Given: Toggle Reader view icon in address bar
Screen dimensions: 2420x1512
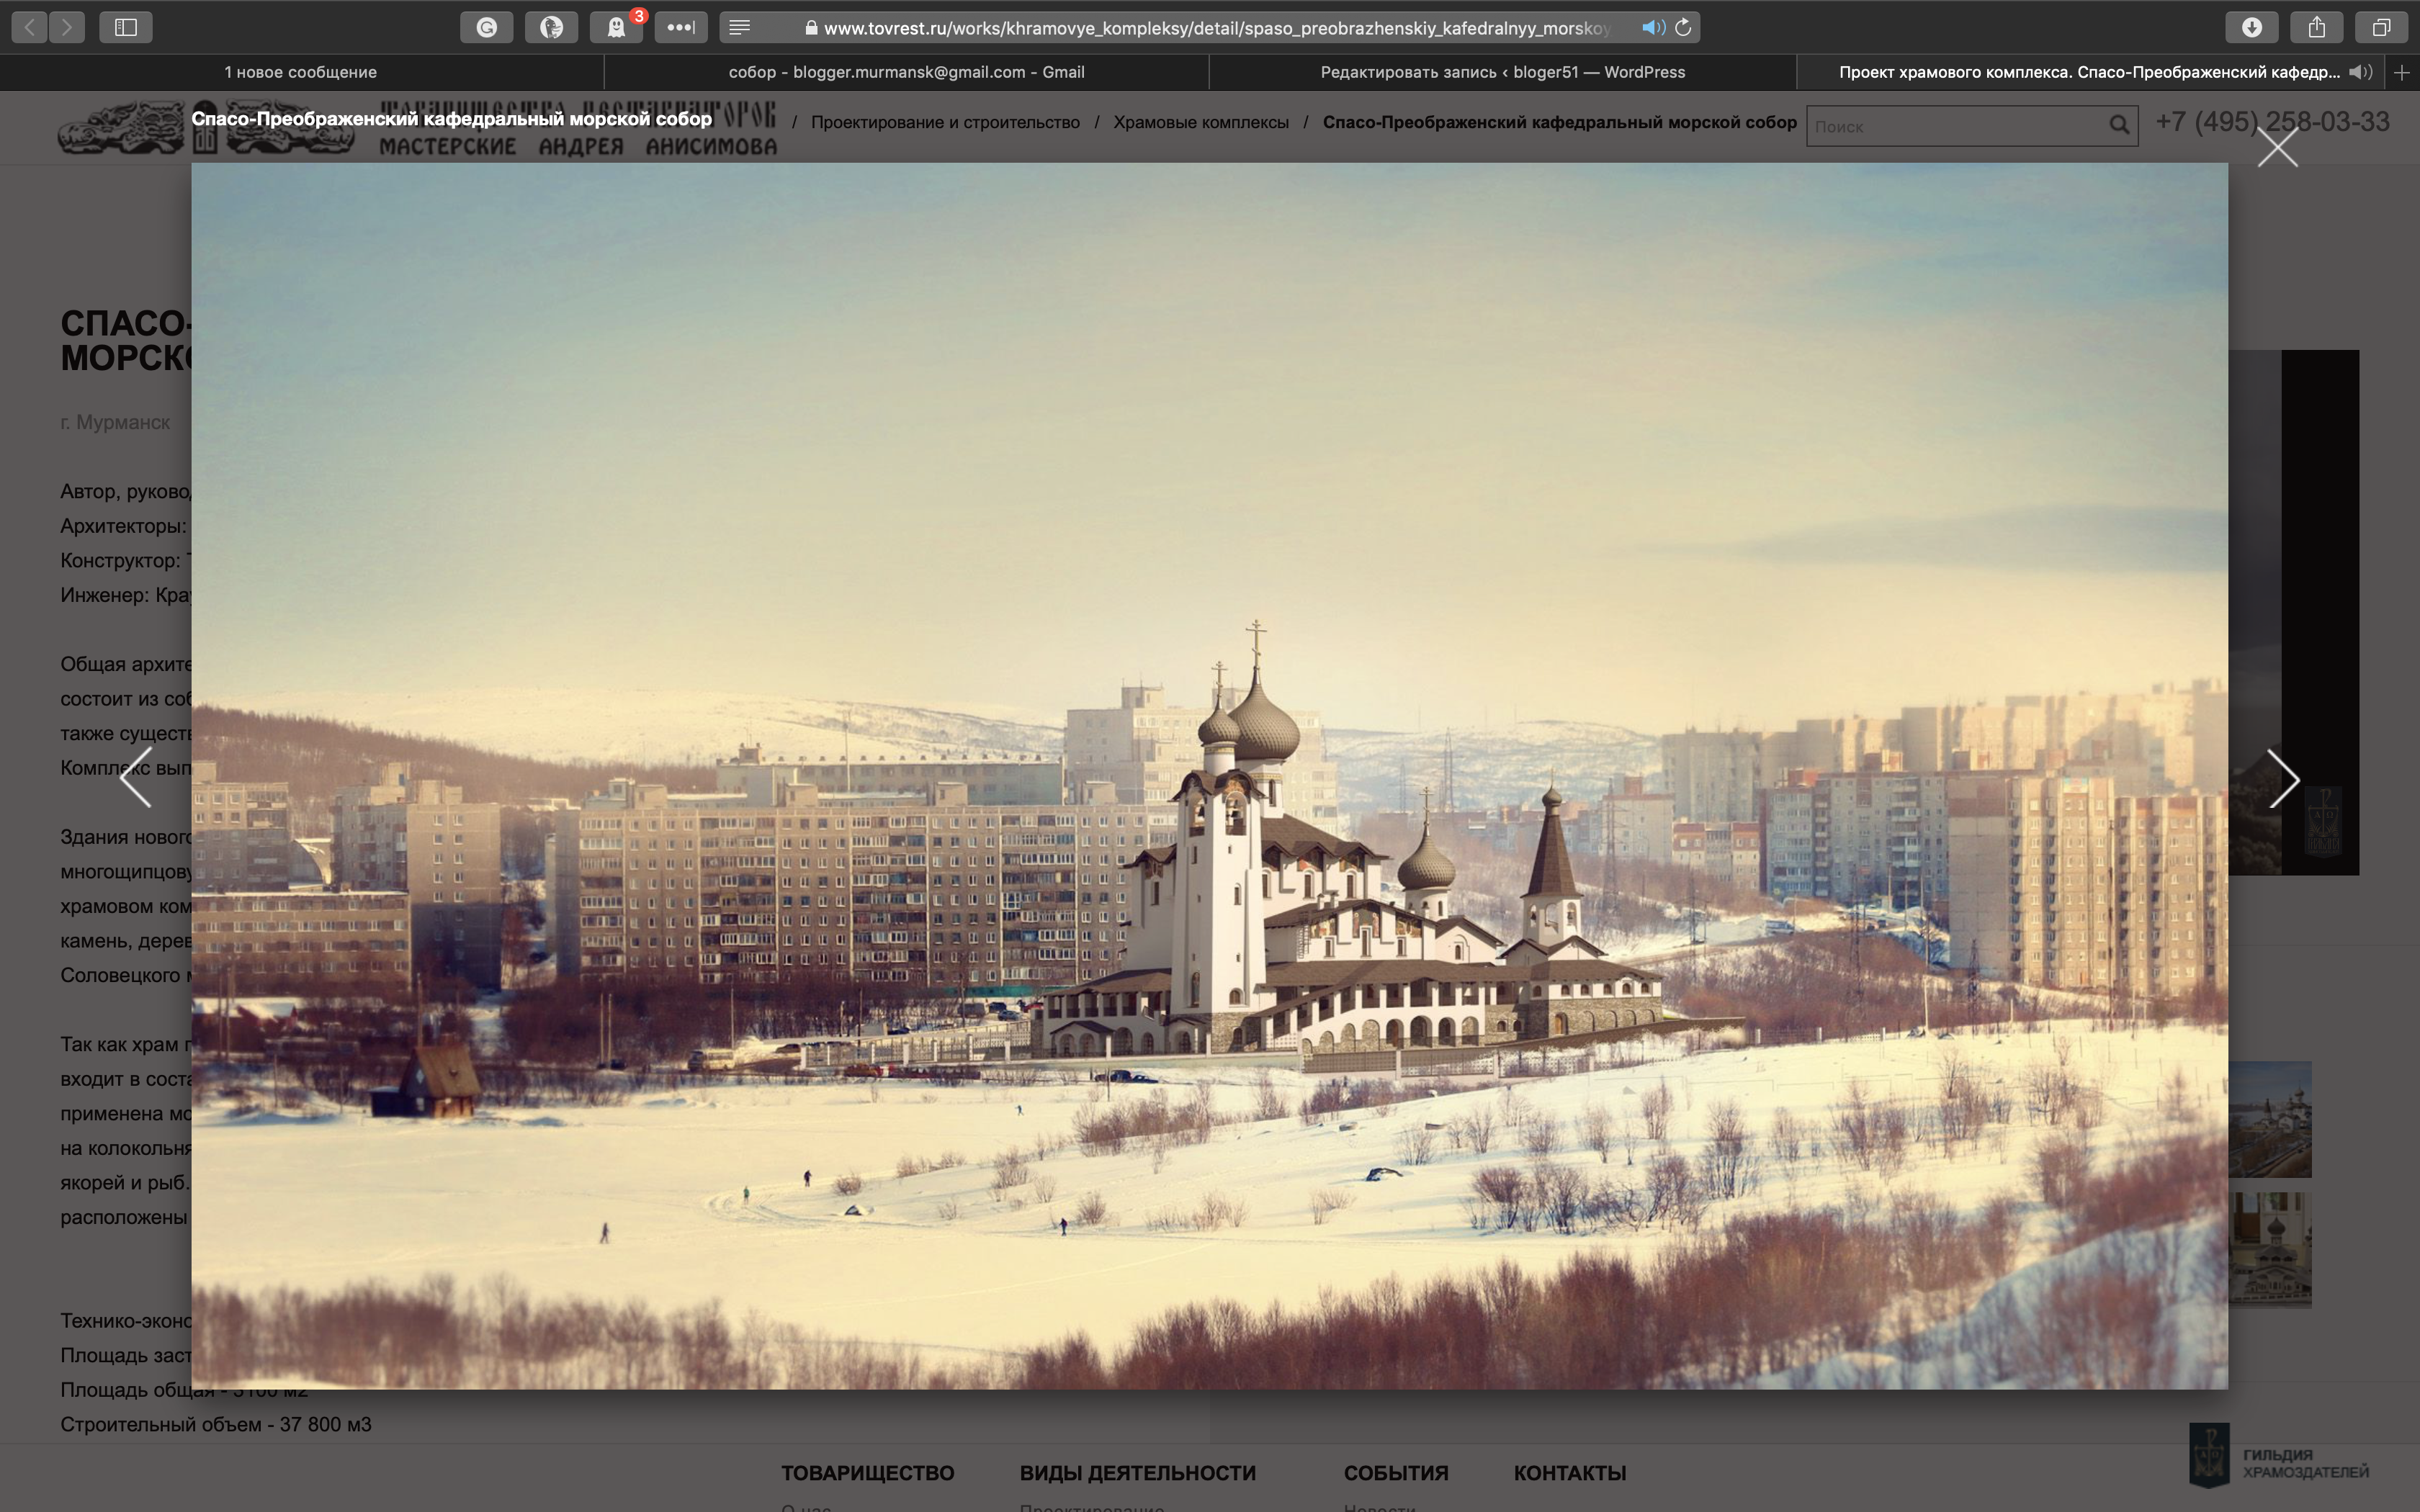Looking at the screenshot, I should click(740, 27).
